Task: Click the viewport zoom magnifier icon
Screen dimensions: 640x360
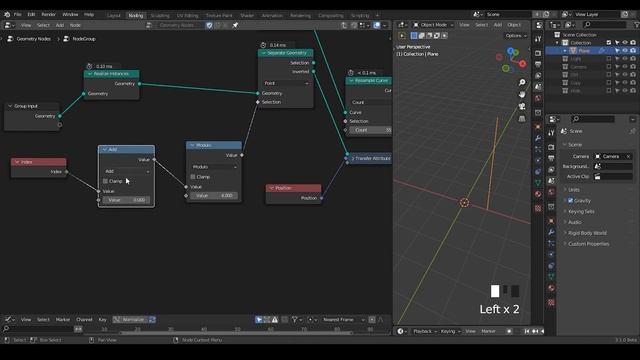Action: (x=522, y=82)
